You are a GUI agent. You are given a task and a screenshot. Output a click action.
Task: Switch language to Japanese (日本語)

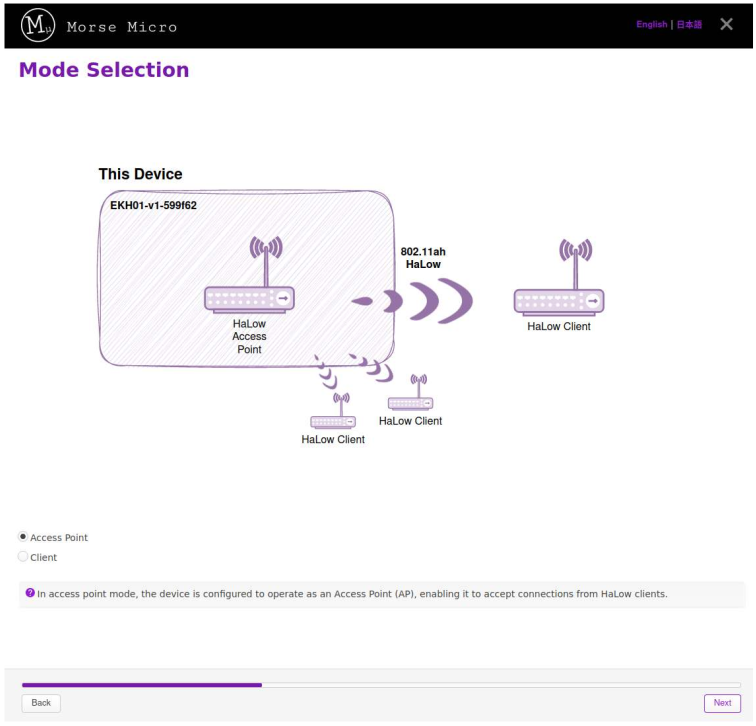pyautogui.click(x=689, y=25)
